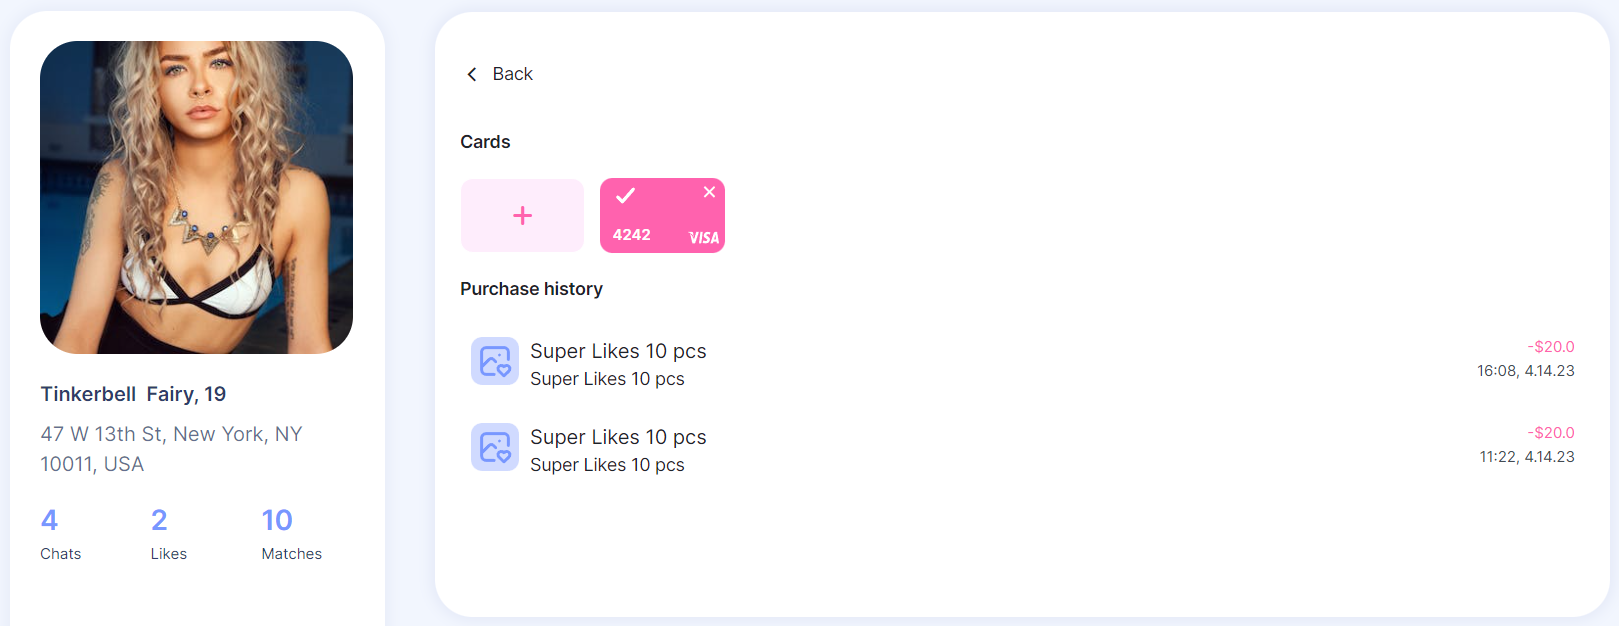
Task: Click the 47 W 13th St address
Action: pyautogui.click(x=171, y=449)
